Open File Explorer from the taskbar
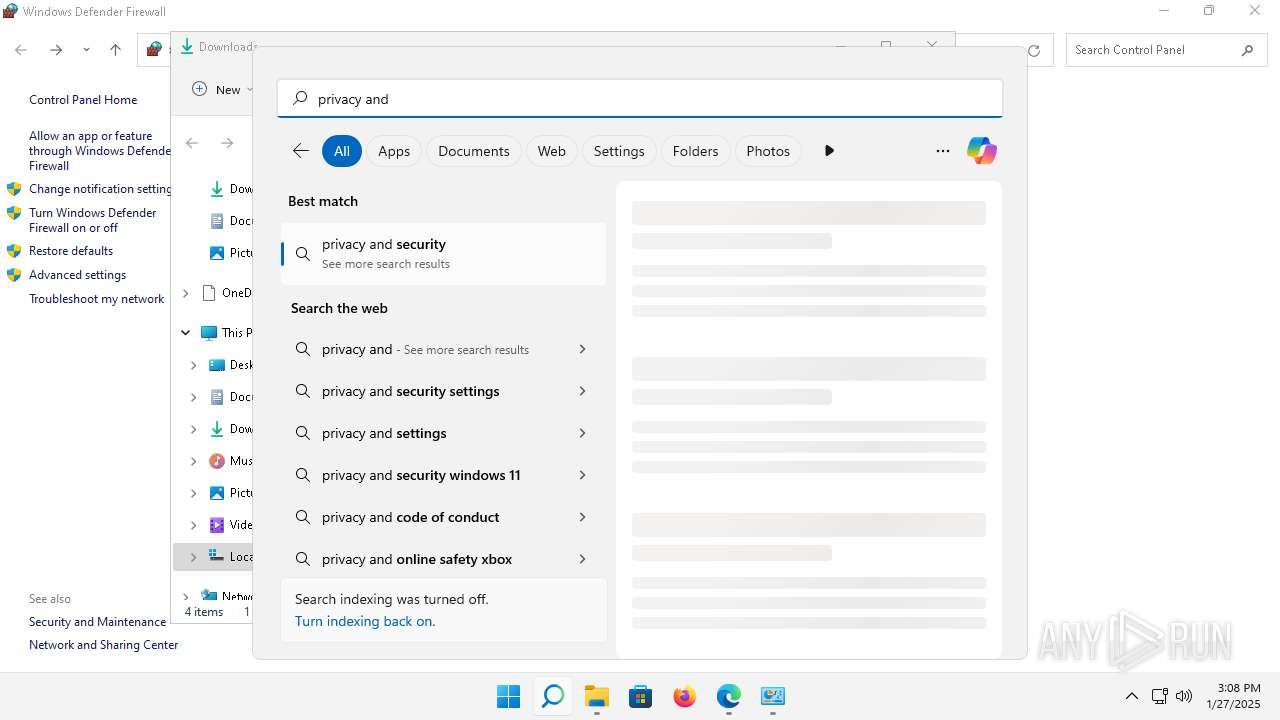 [596, 696]
